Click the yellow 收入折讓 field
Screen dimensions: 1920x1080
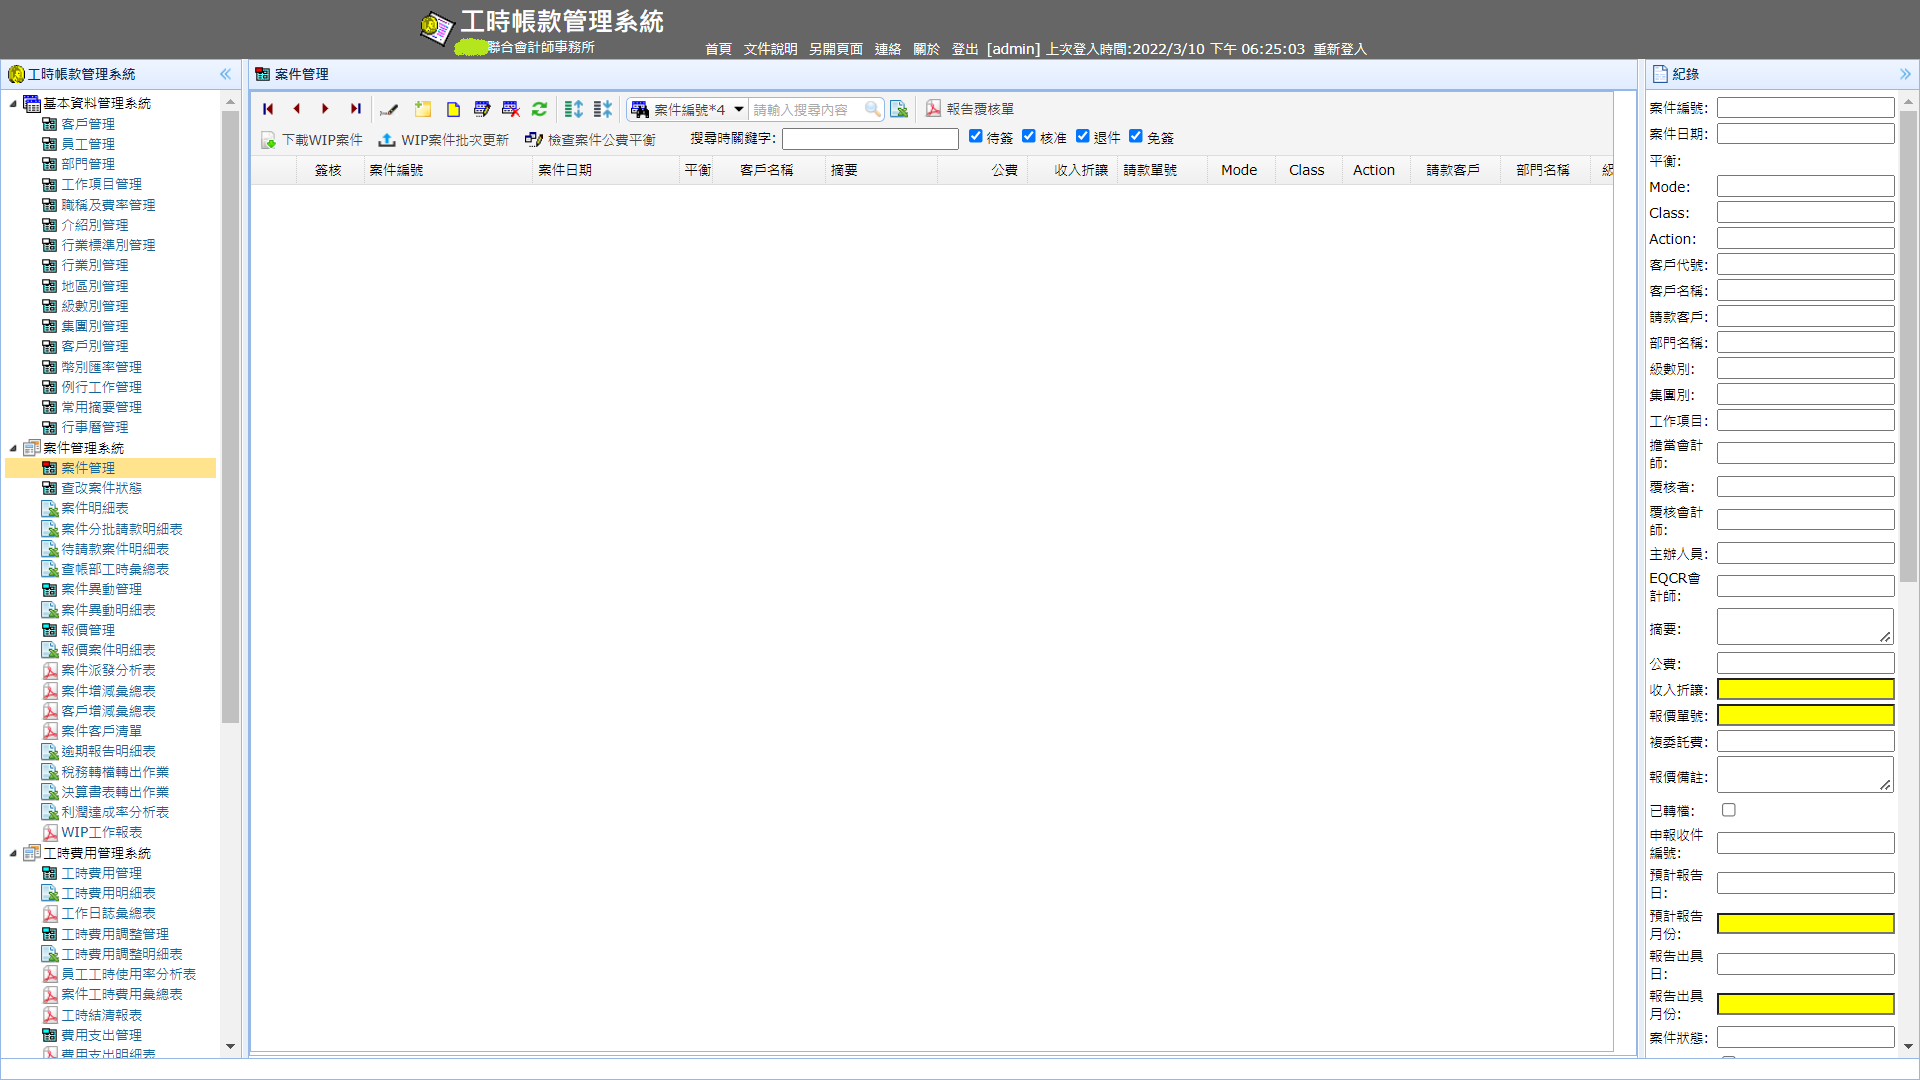[1805, 689]
